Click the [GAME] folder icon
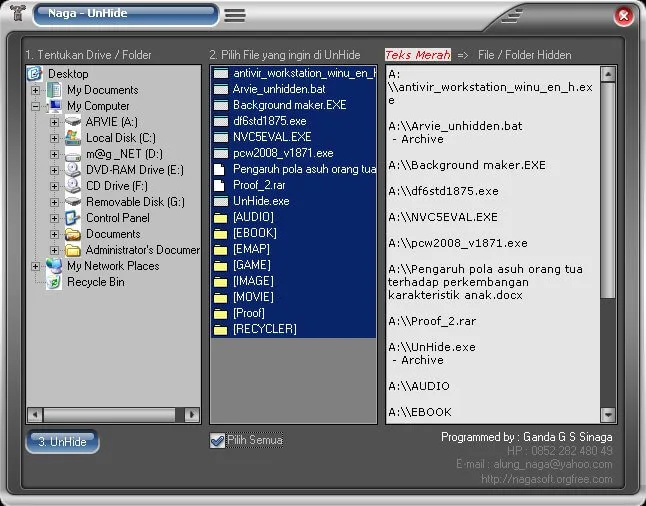The height and width of the screenshot is (506, 646). coord(221,266)
